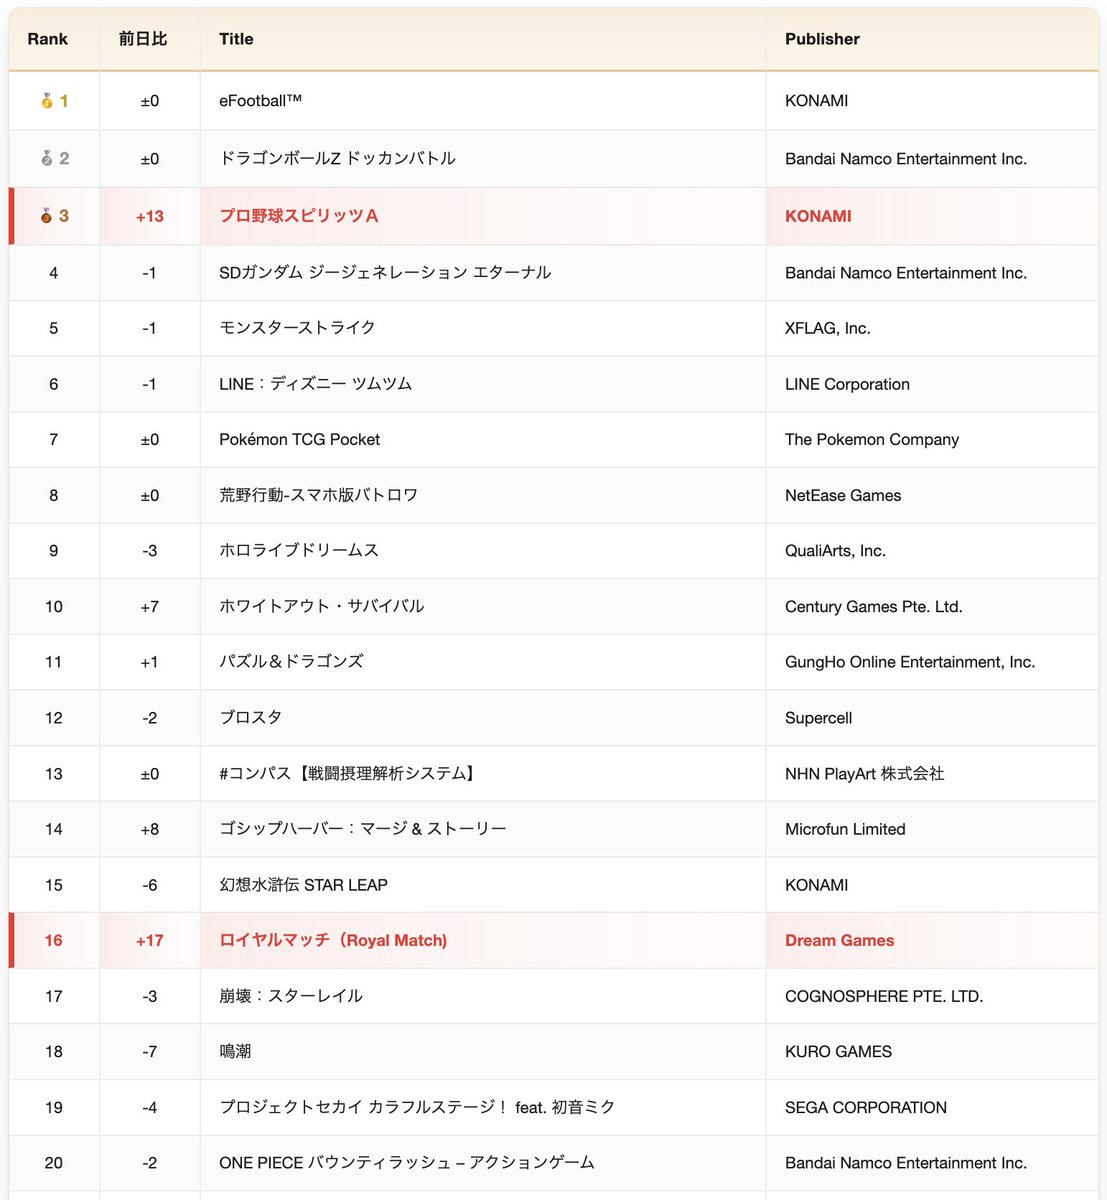Click the +17 change value
The width and height of the screenshot is (1107, 1200).
point(150,940)
